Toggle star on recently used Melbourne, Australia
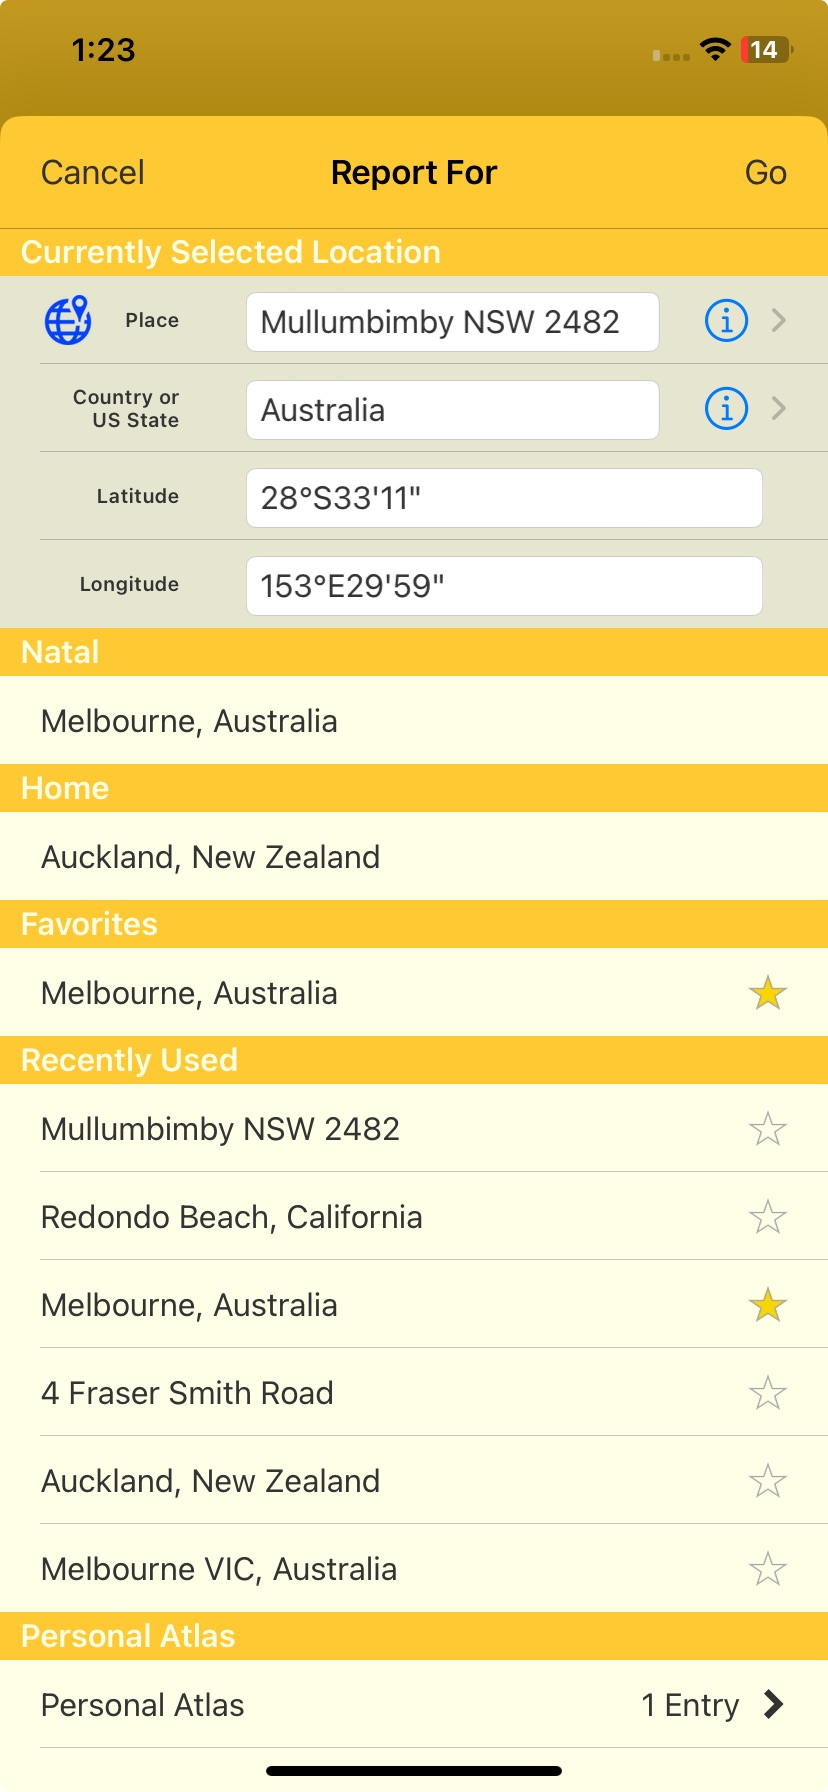The image size is (828, 1792). click(768, 1305)
